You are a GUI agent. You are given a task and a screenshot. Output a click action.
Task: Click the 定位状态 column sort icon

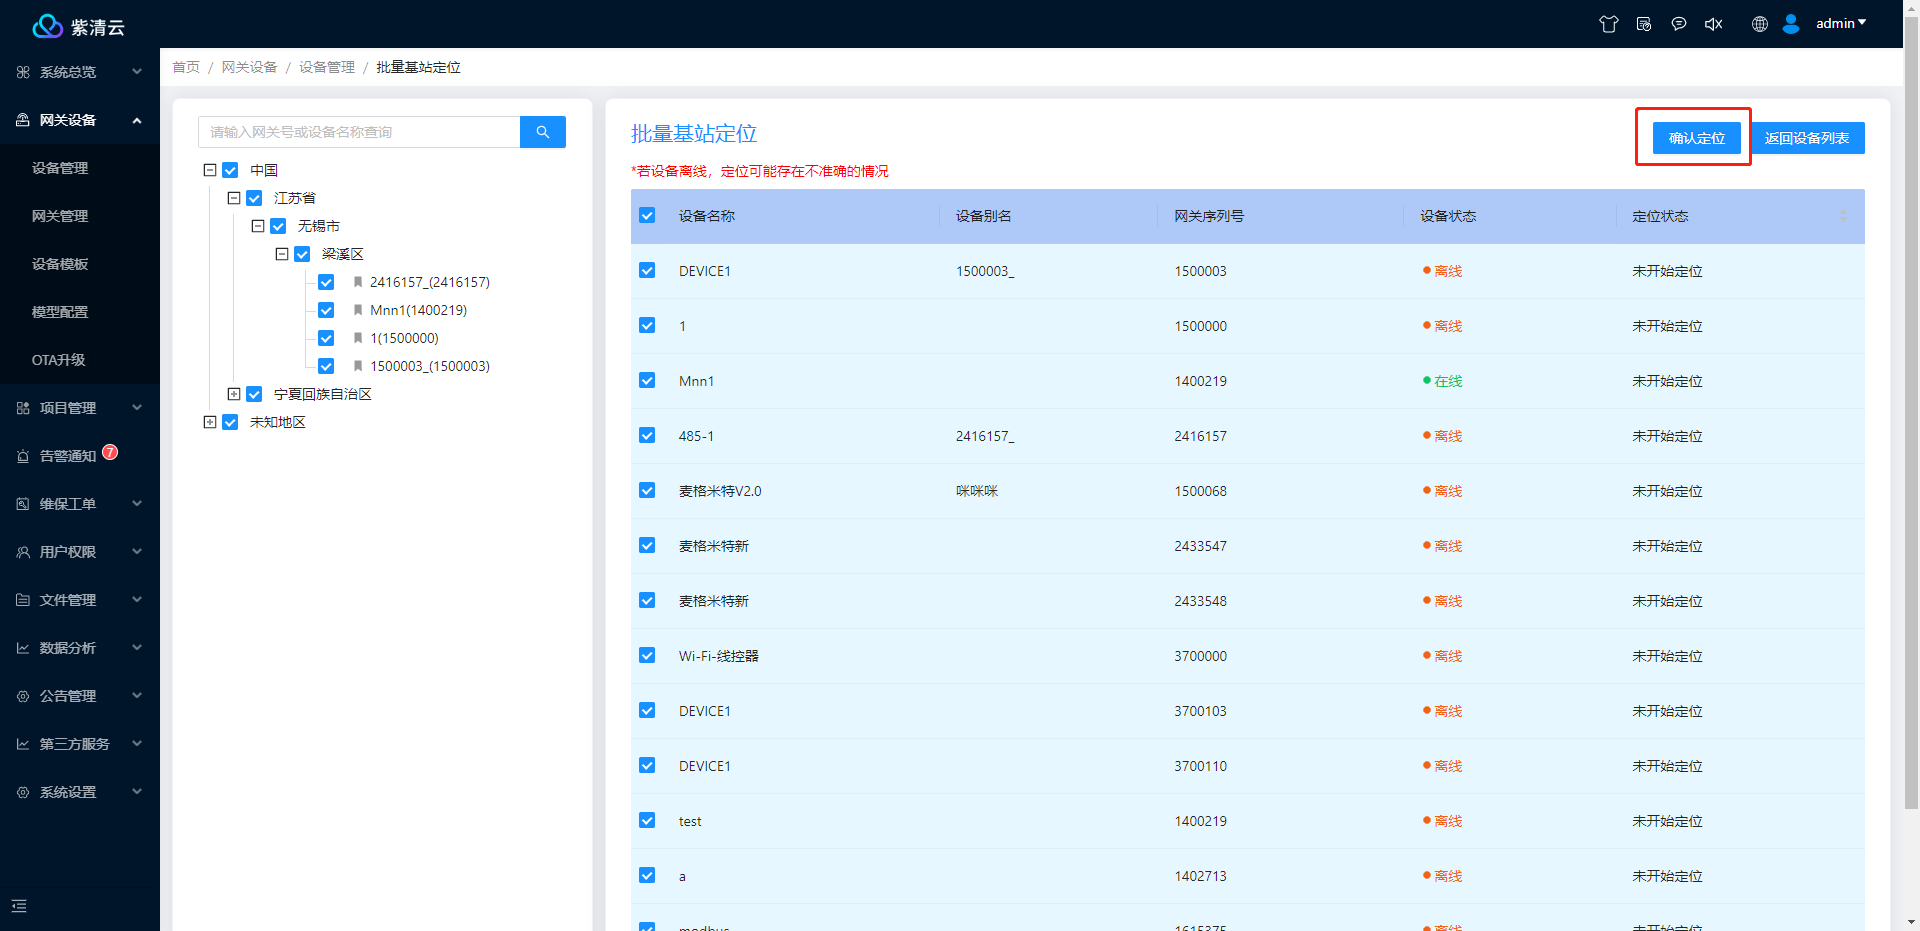[x=1843, y=216]
